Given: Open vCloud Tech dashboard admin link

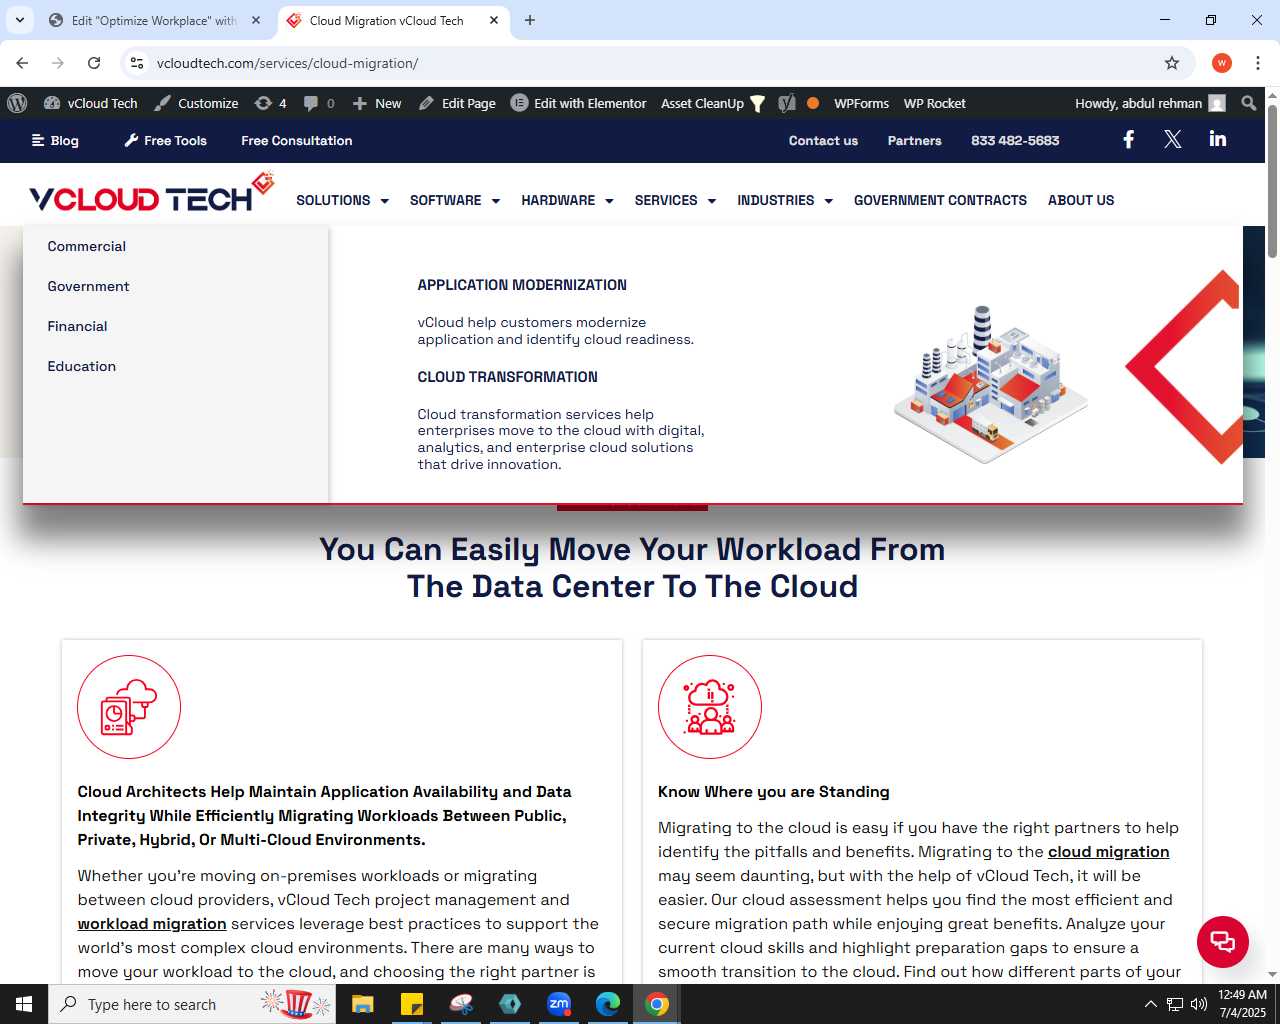Looking at the screenshot, I should pyautogui.click(x=91, y=103).
